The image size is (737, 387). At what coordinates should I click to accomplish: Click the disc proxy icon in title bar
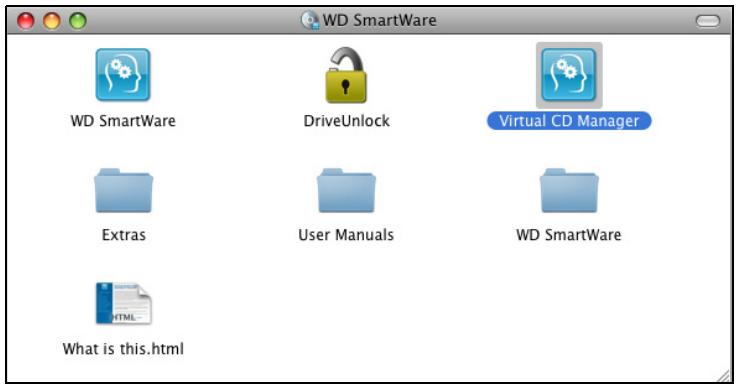[310, 20]
